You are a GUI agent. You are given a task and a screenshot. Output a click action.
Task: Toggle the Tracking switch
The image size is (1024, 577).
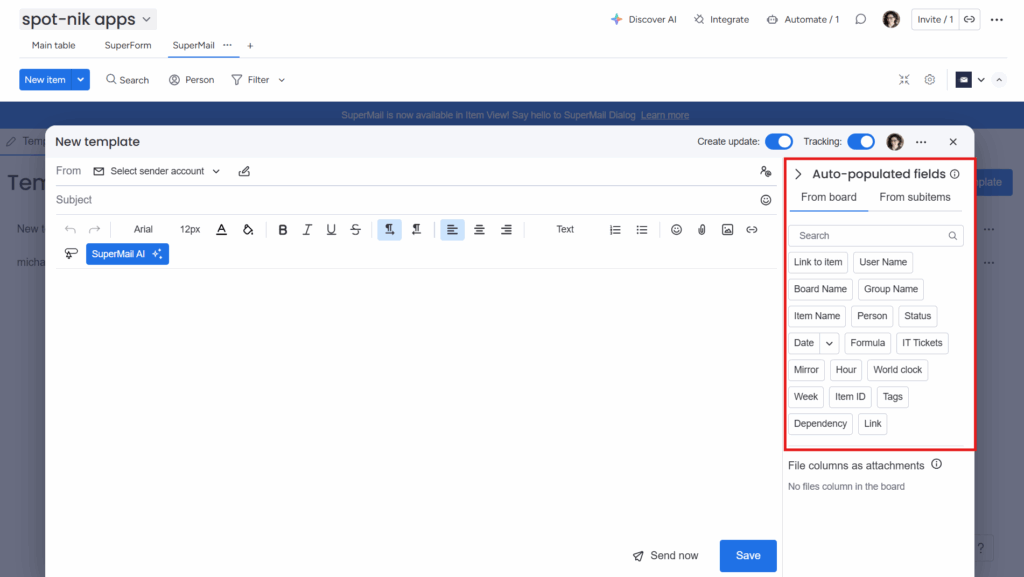point(861,142)
